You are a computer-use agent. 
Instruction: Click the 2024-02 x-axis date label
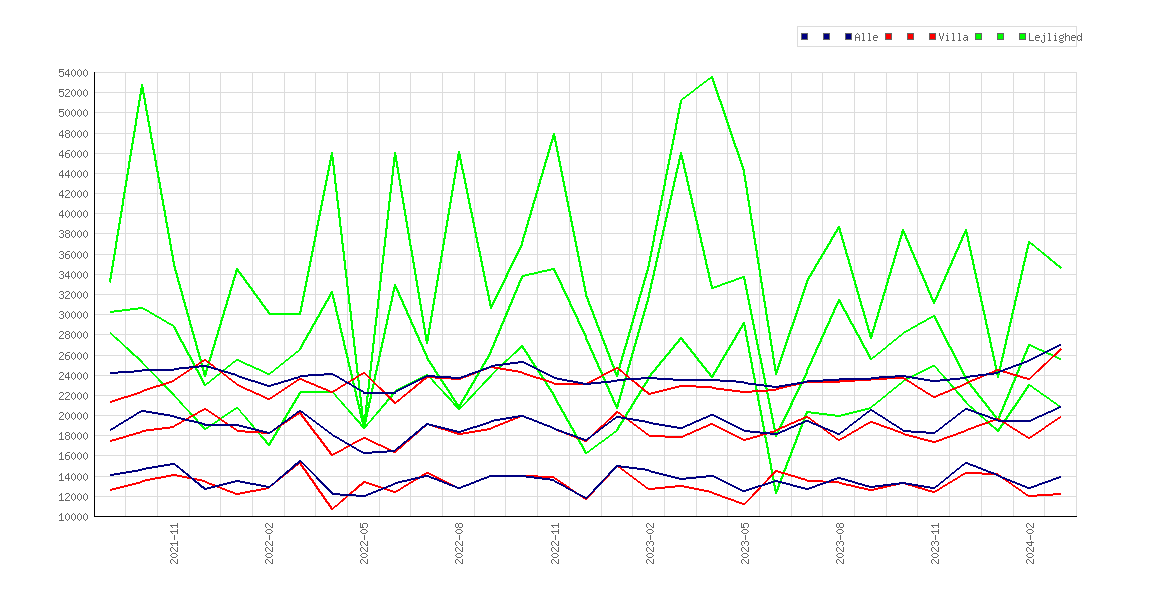tap(1030, 543)
